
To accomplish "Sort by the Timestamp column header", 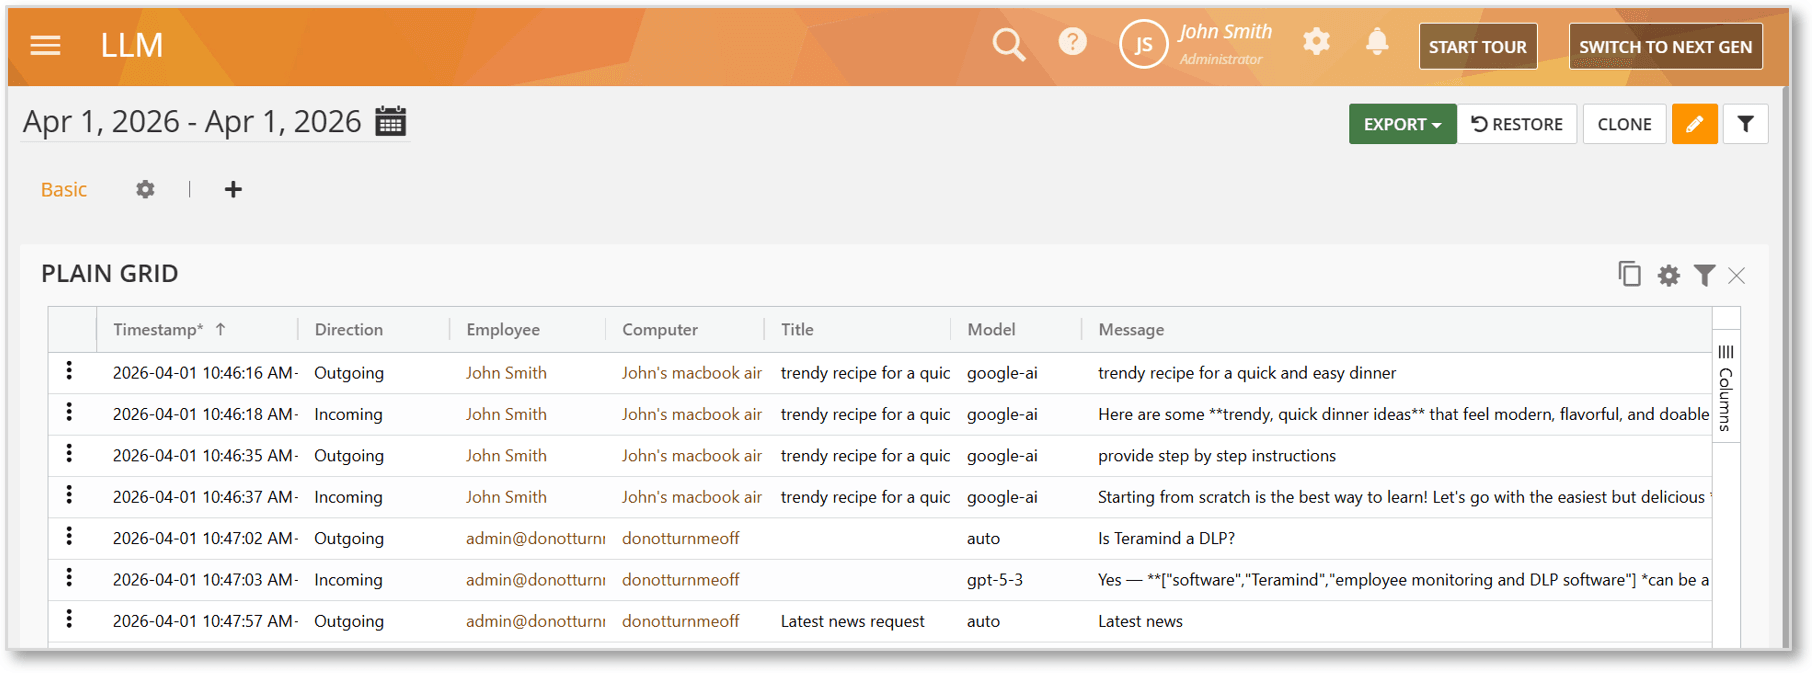I will click(158, 330).
